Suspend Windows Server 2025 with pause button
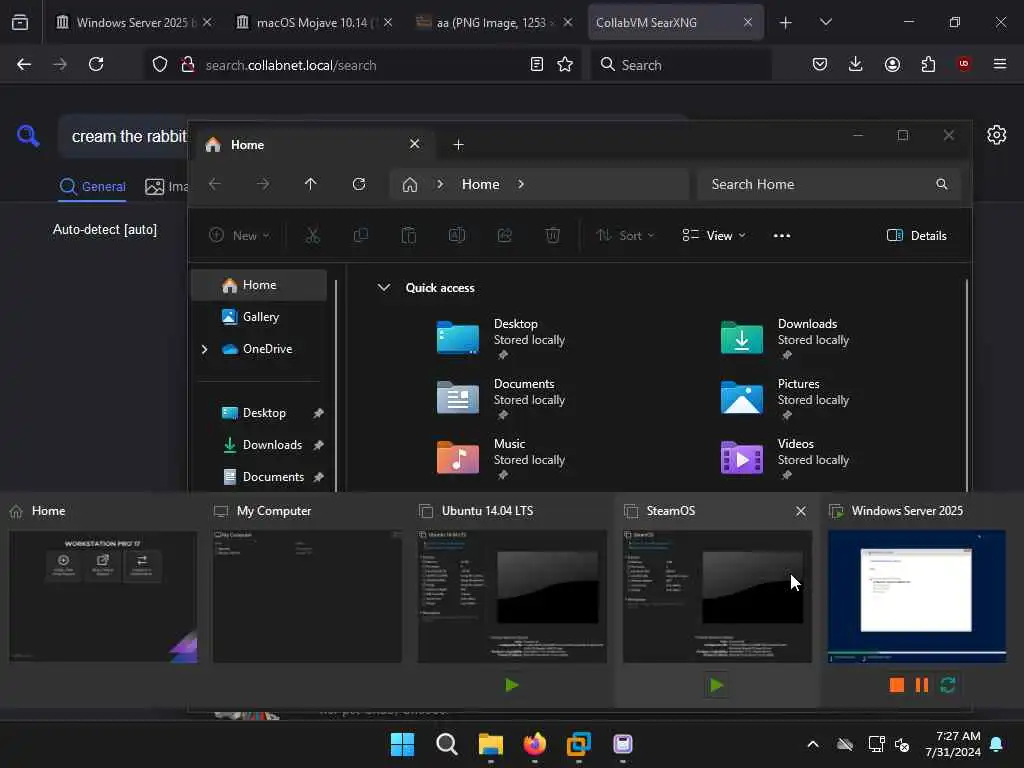The width and height of the screenshot is (1024, 768). click(921, 685)
